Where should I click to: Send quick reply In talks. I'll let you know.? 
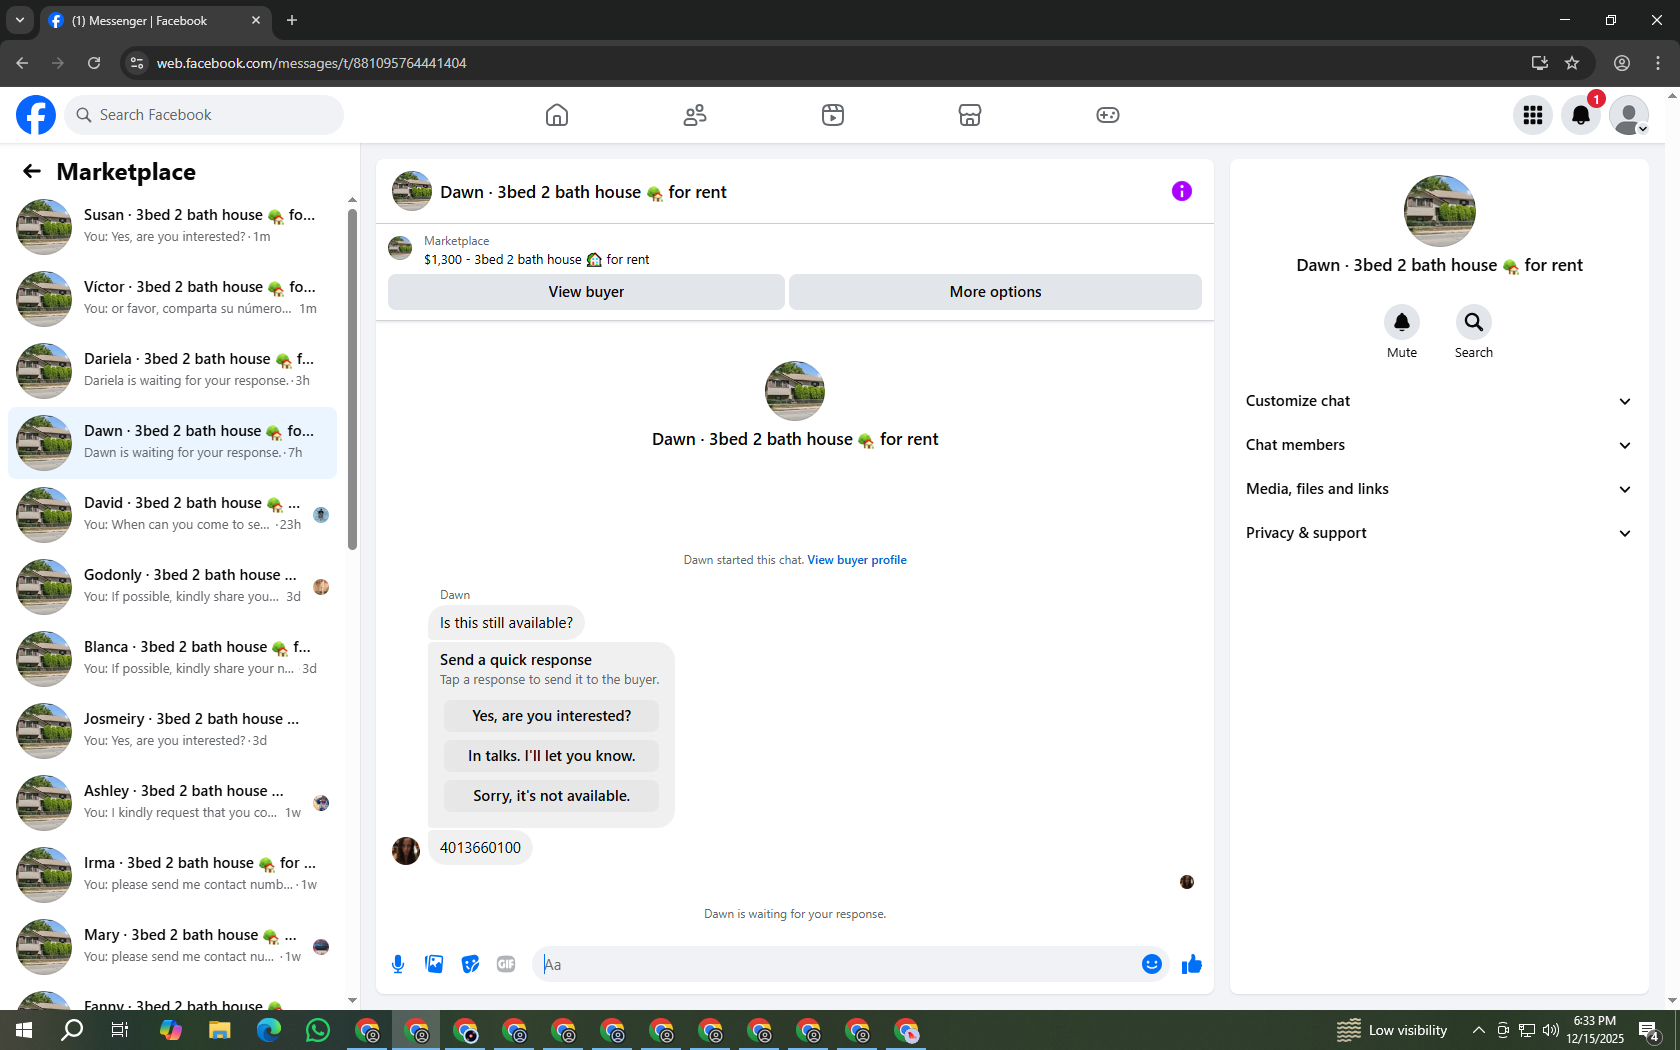(x=551, y=756)
